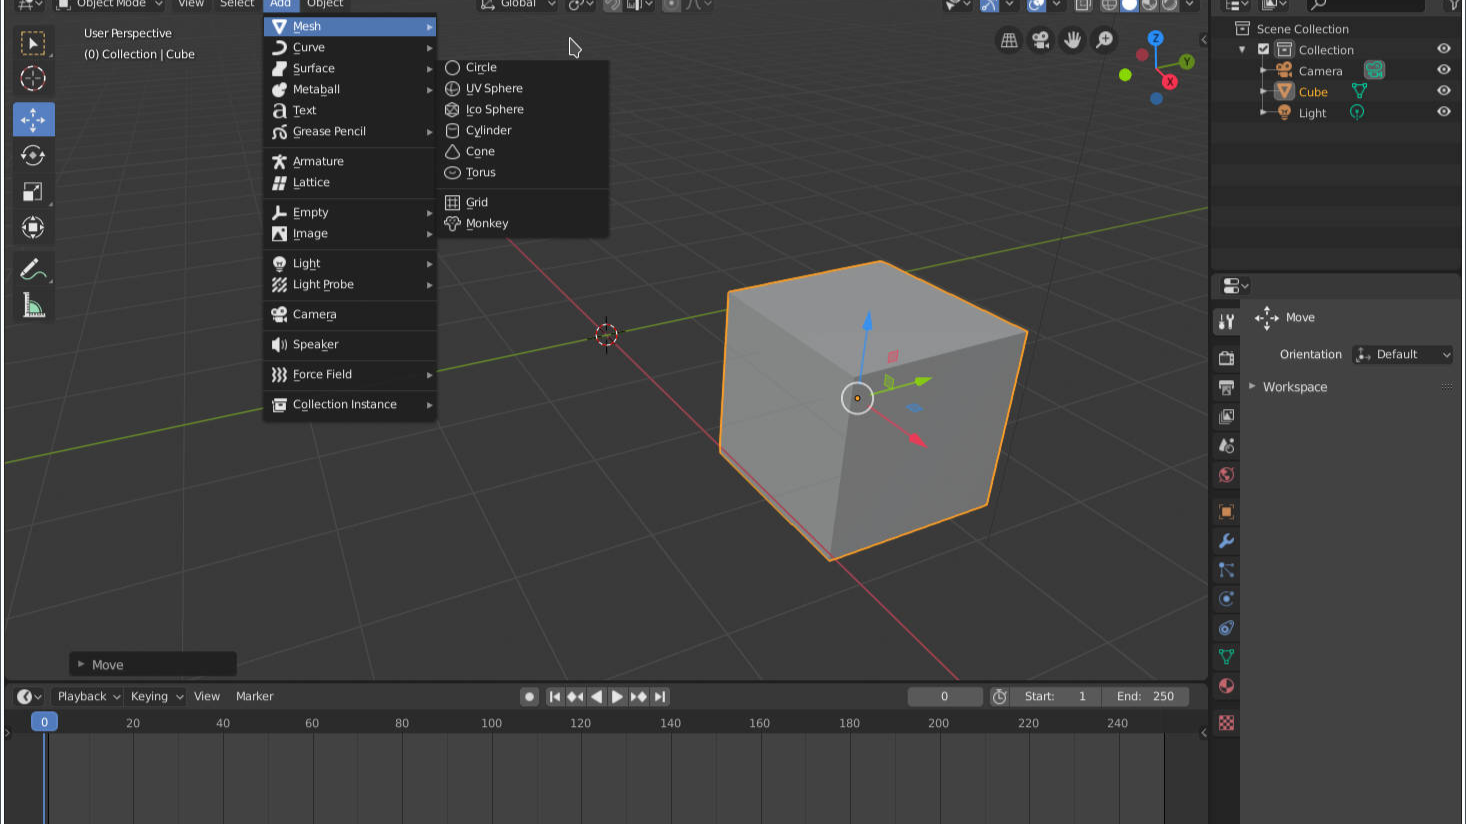1466x824 pixels.
Task: Hide the Light object
Action: click(1443, 112)
